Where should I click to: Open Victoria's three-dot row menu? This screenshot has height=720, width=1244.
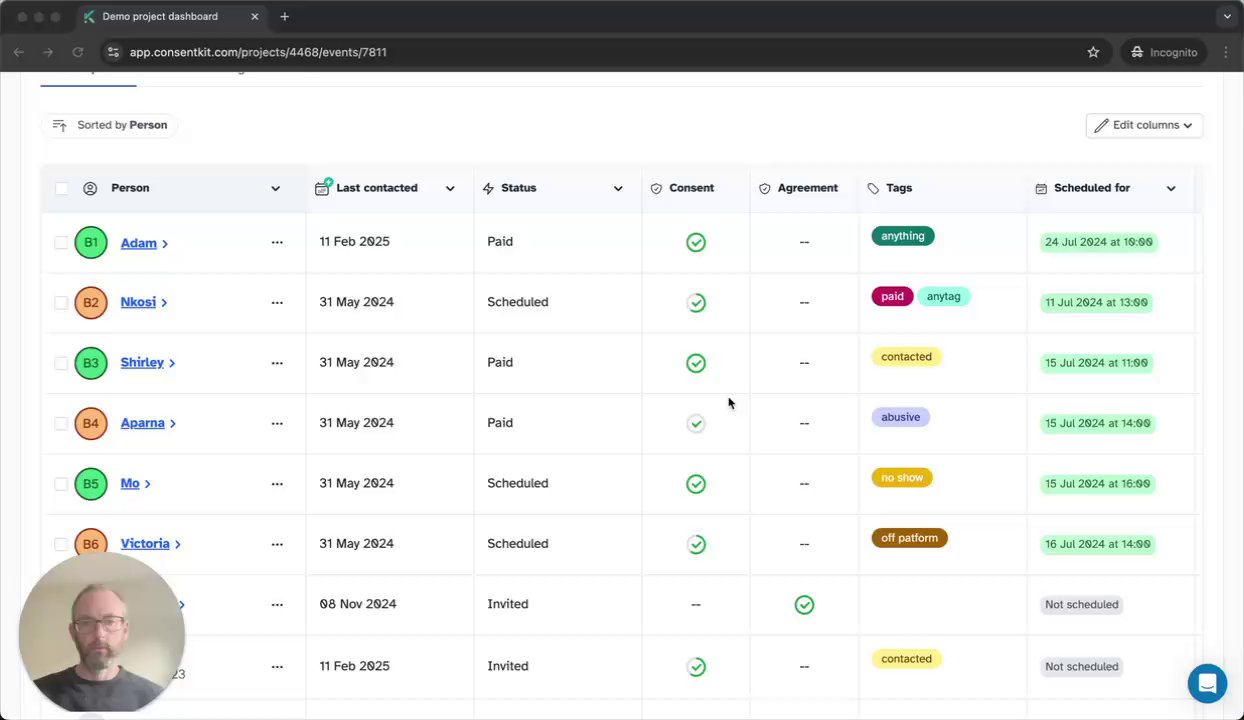(277, 544)
